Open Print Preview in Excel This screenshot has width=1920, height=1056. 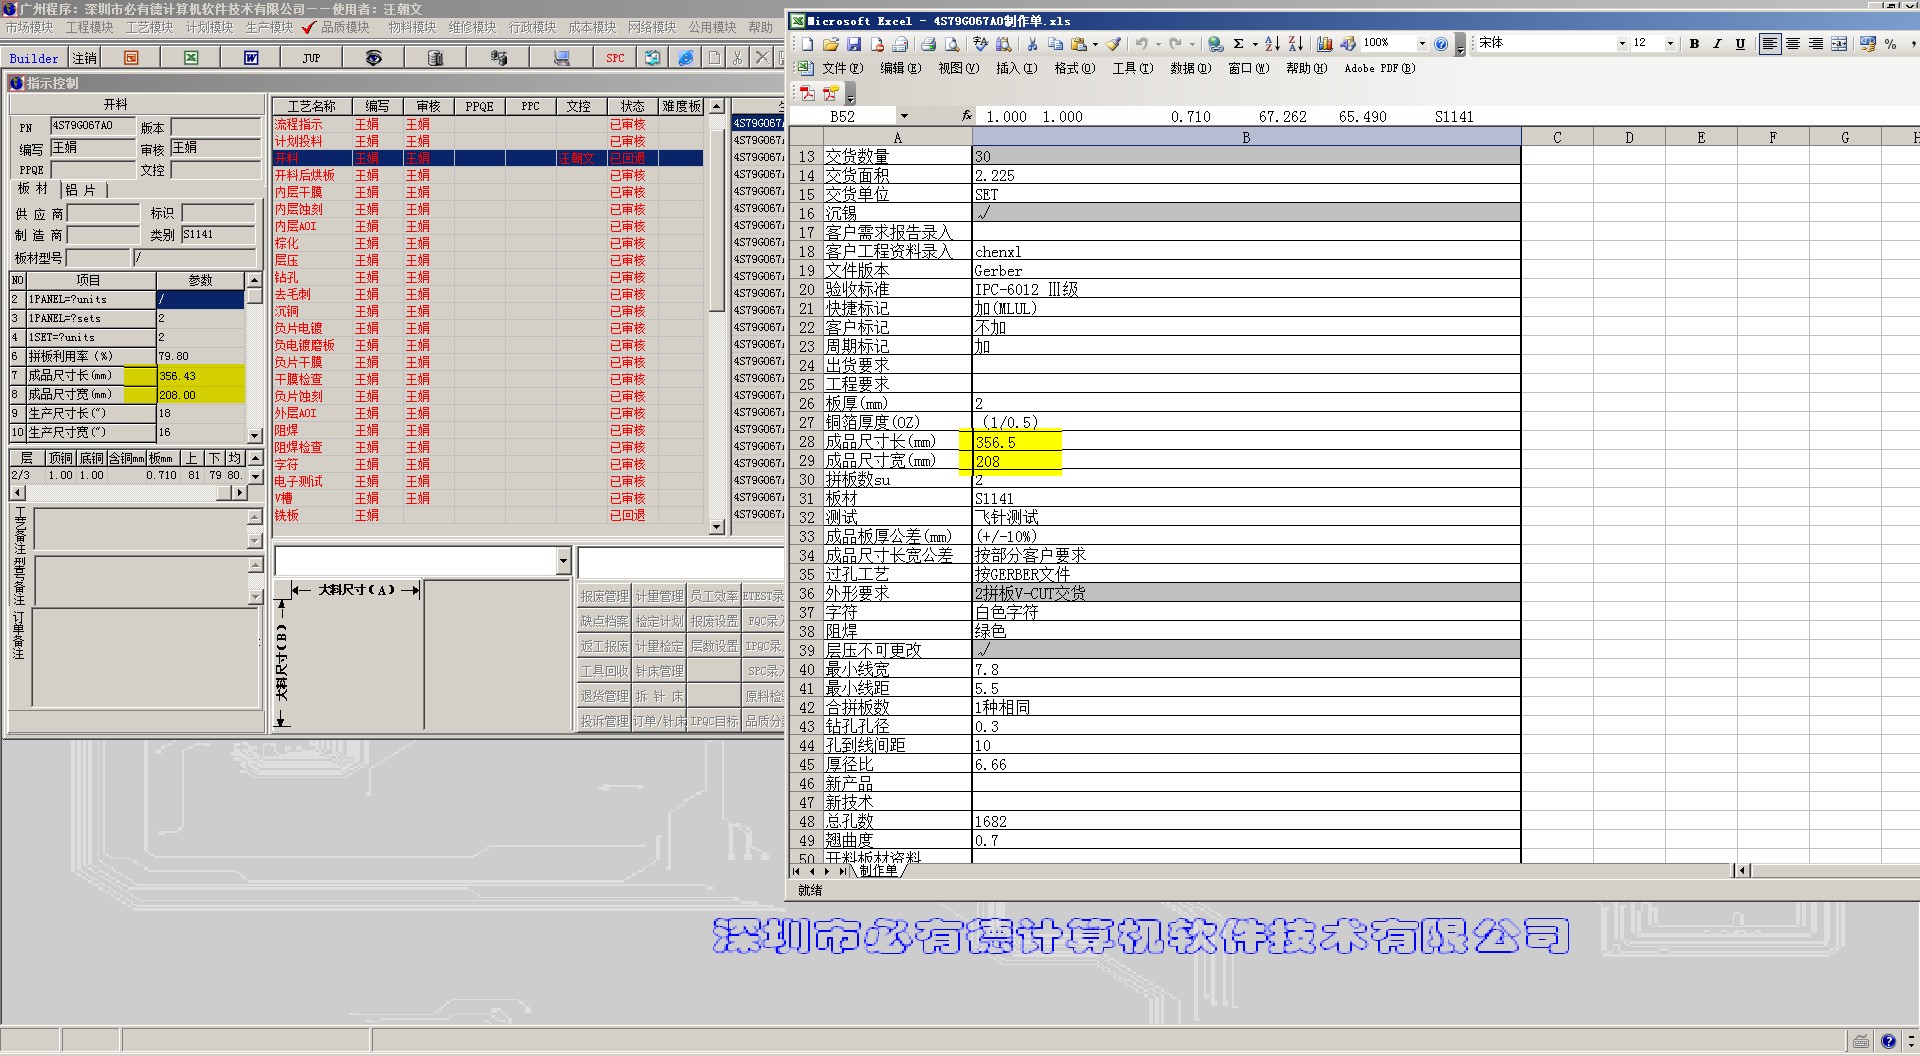951,44
